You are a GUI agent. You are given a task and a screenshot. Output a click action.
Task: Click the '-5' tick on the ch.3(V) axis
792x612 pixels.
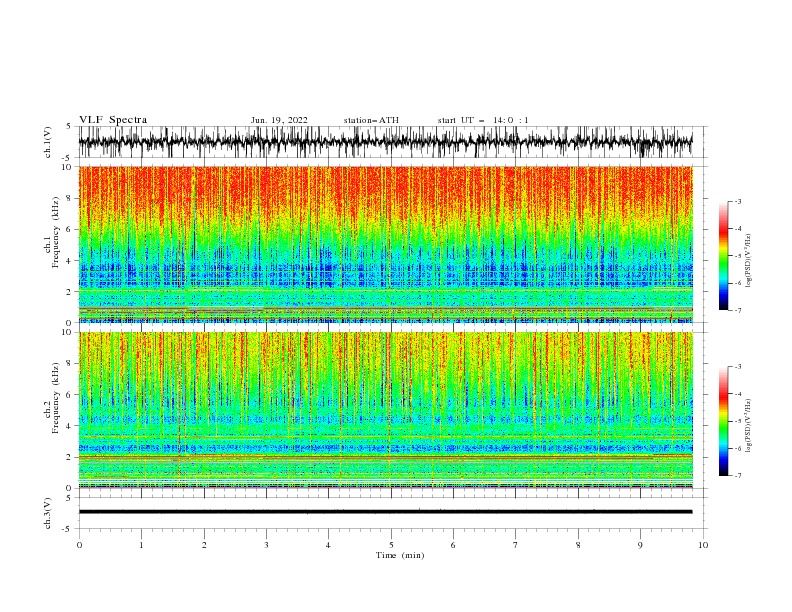(x=68, y=529)
